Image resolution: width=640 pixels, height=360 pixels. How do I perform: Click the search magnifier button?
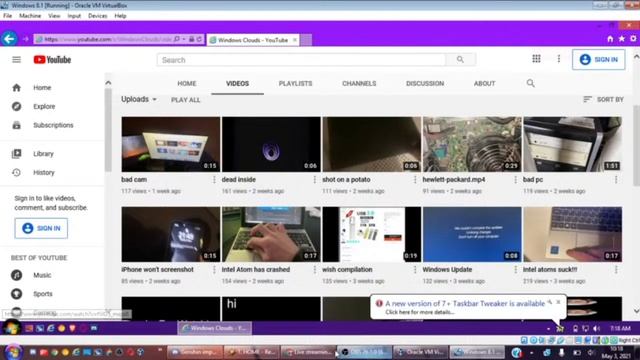[460, 60]
